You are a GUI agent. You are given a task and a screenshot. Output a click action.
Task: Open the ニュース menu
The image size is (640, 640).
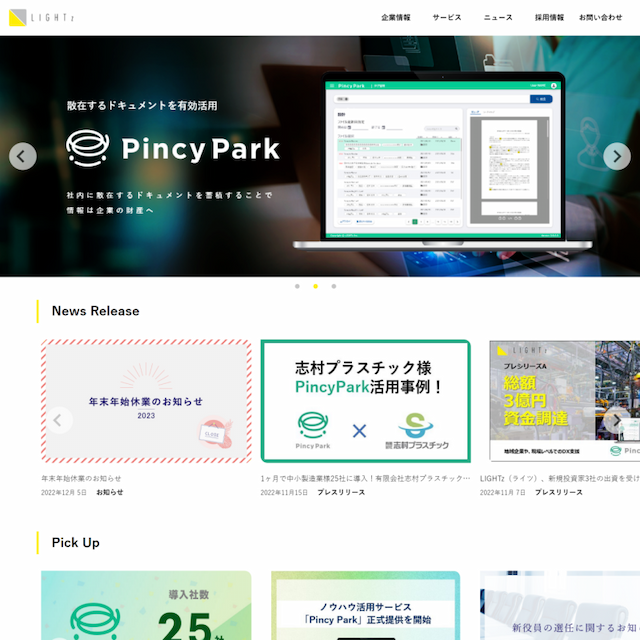(x=498, y=18)
